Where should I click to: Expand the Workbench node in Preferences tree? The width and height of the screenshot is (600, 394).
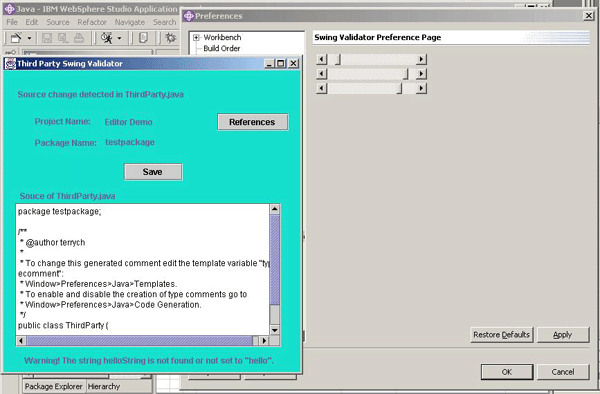pos(196,37)
